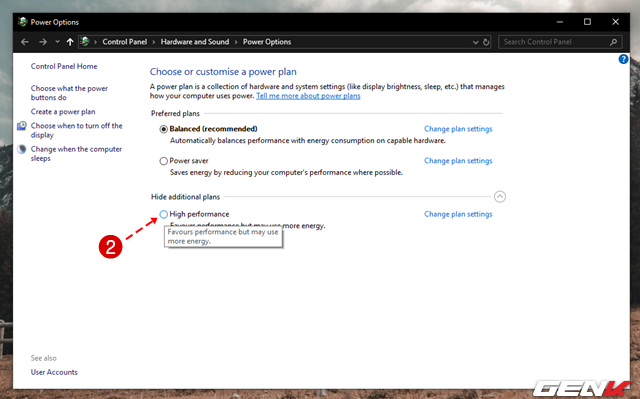
Task: Click the Hide additional plans label
Action: [x=185, y=197]
